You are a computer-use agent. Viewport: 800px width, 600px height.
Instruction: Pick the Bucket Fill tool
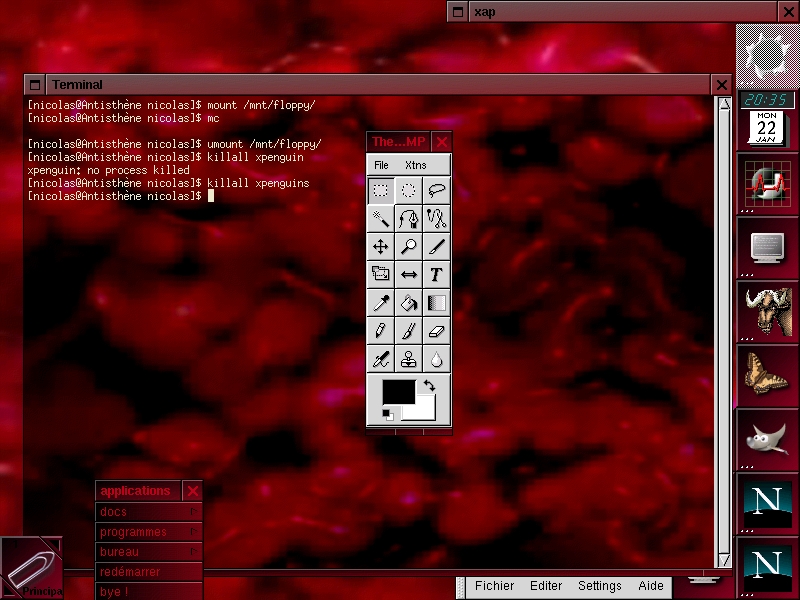coord(409,303)
